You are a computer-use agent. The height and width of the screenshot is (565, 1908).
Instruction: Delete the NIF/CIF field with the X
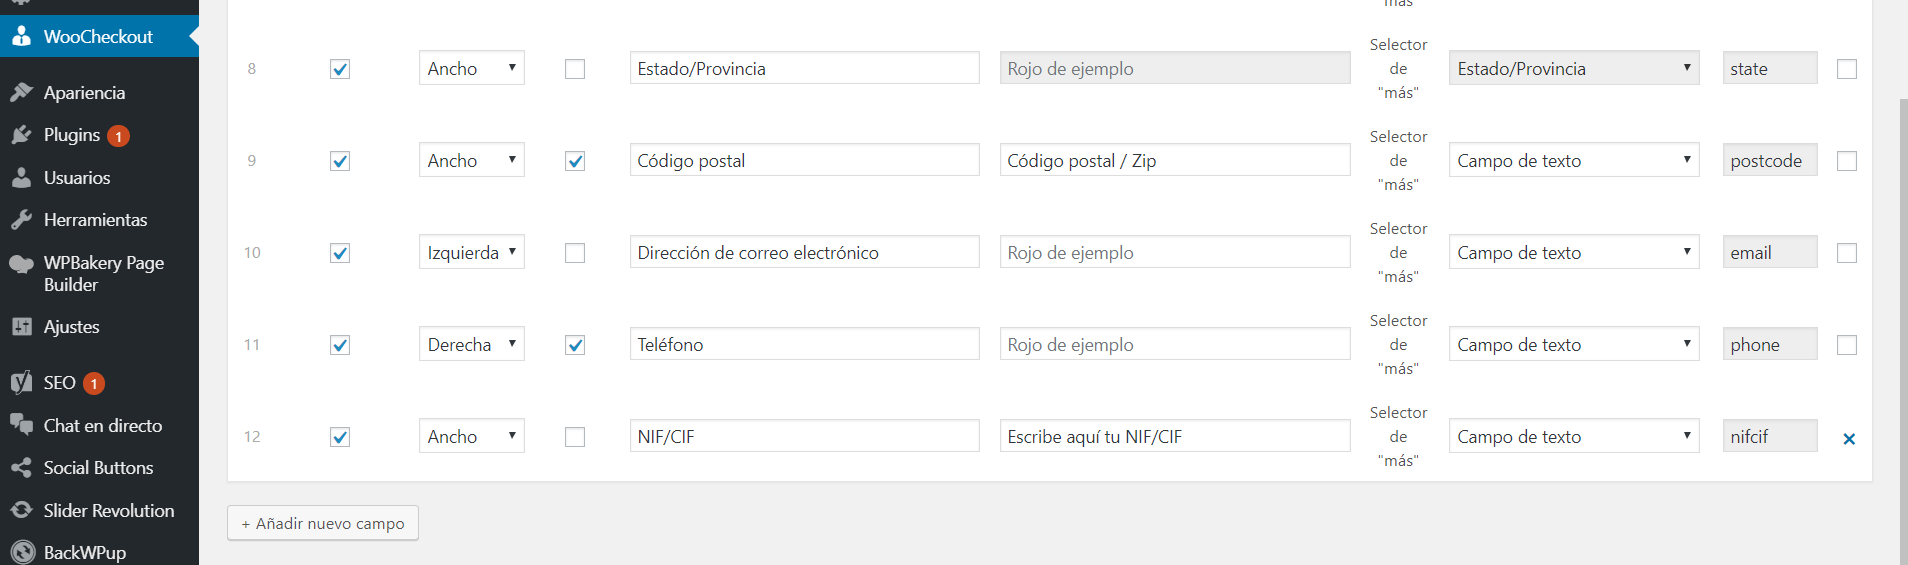(x=1849, y=438)
